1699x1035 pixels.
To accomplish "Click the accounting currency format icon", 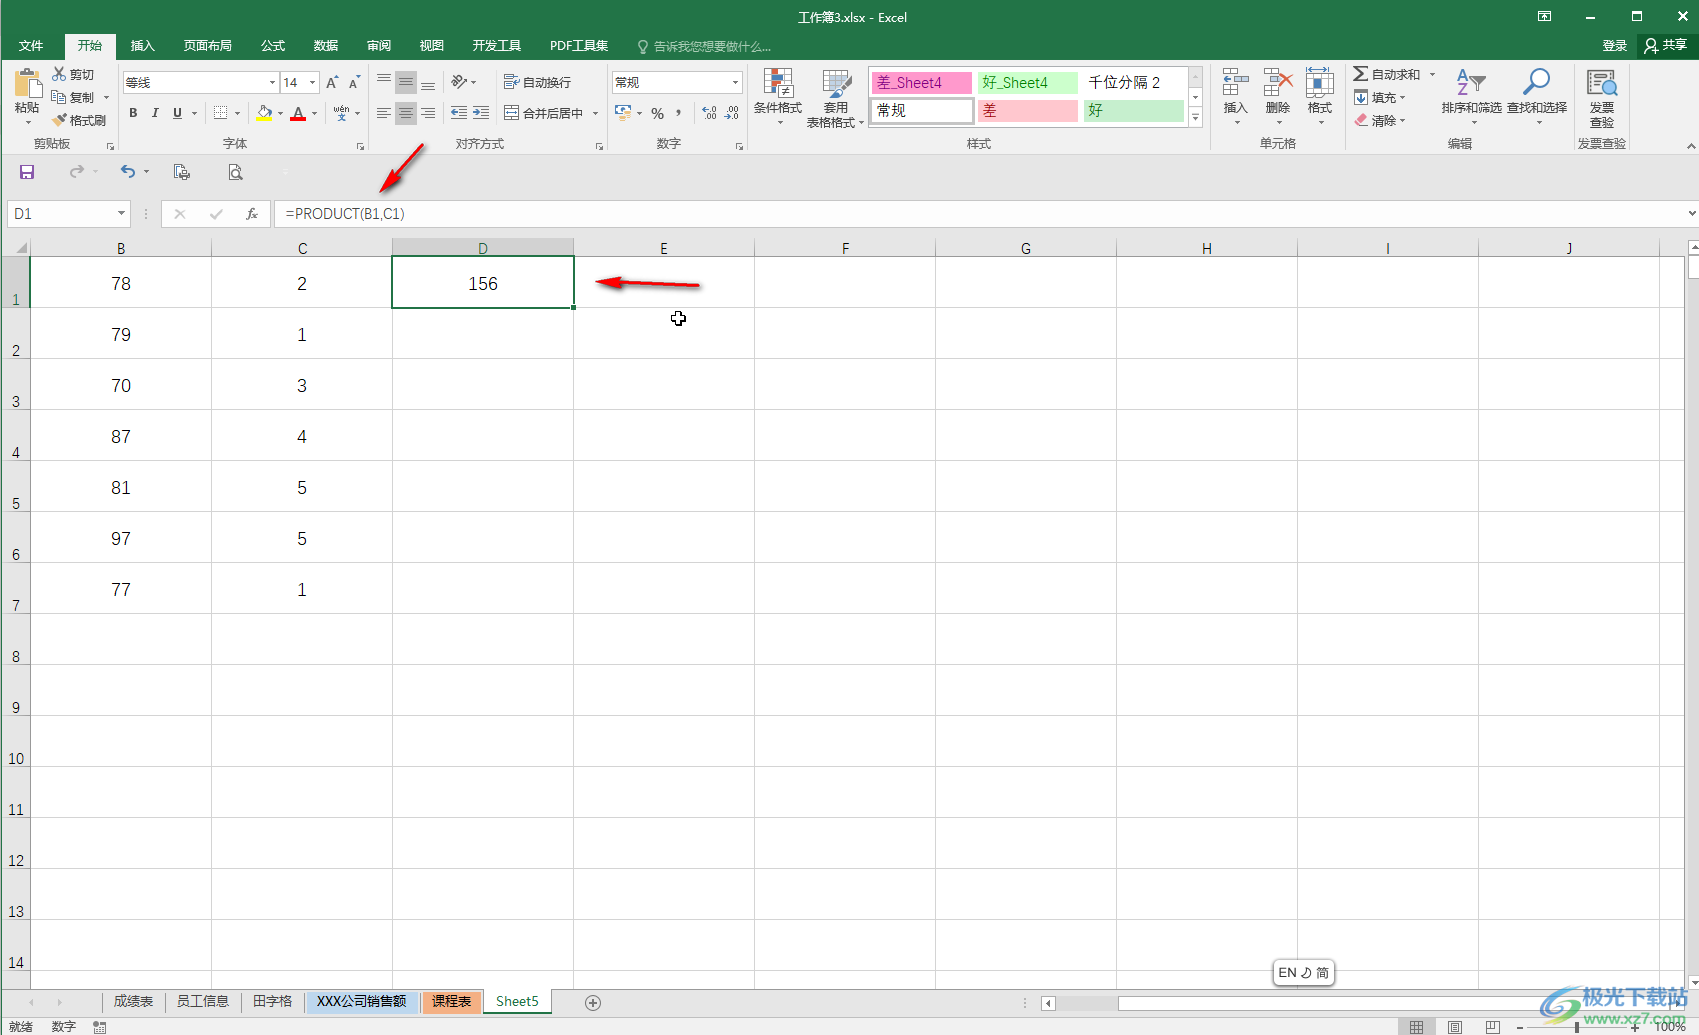I will tap(623, 113).
